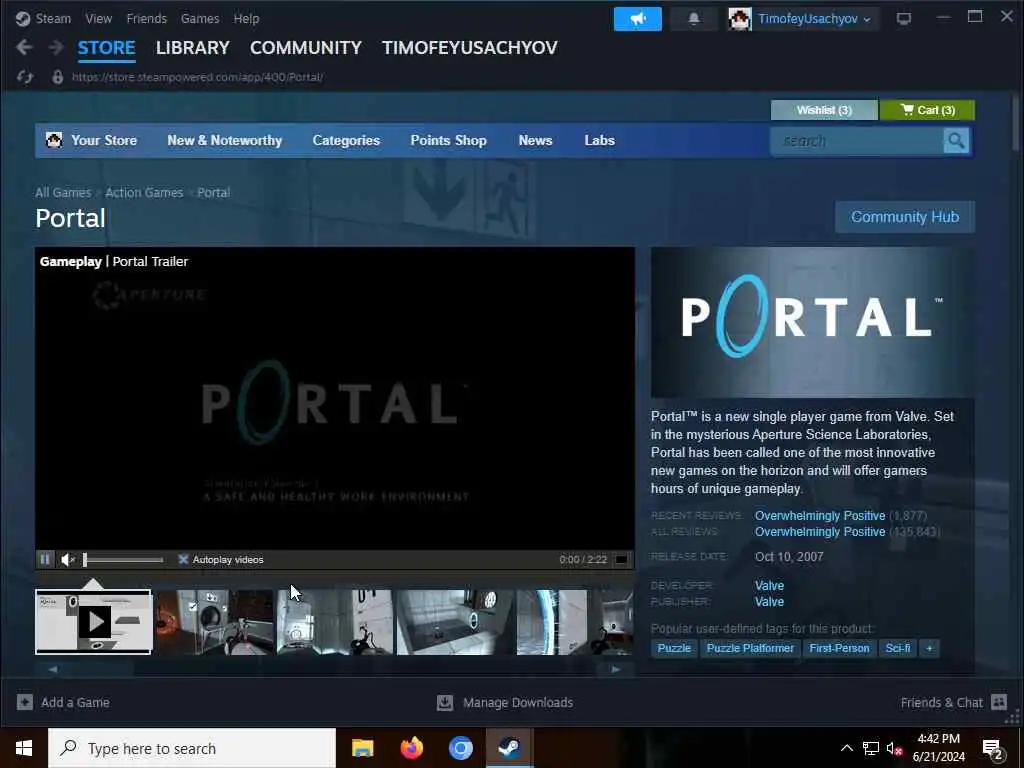Click the Valve developer link
Screen dimensions: 1024x768
pyautogui.click(x=769, y=585)
